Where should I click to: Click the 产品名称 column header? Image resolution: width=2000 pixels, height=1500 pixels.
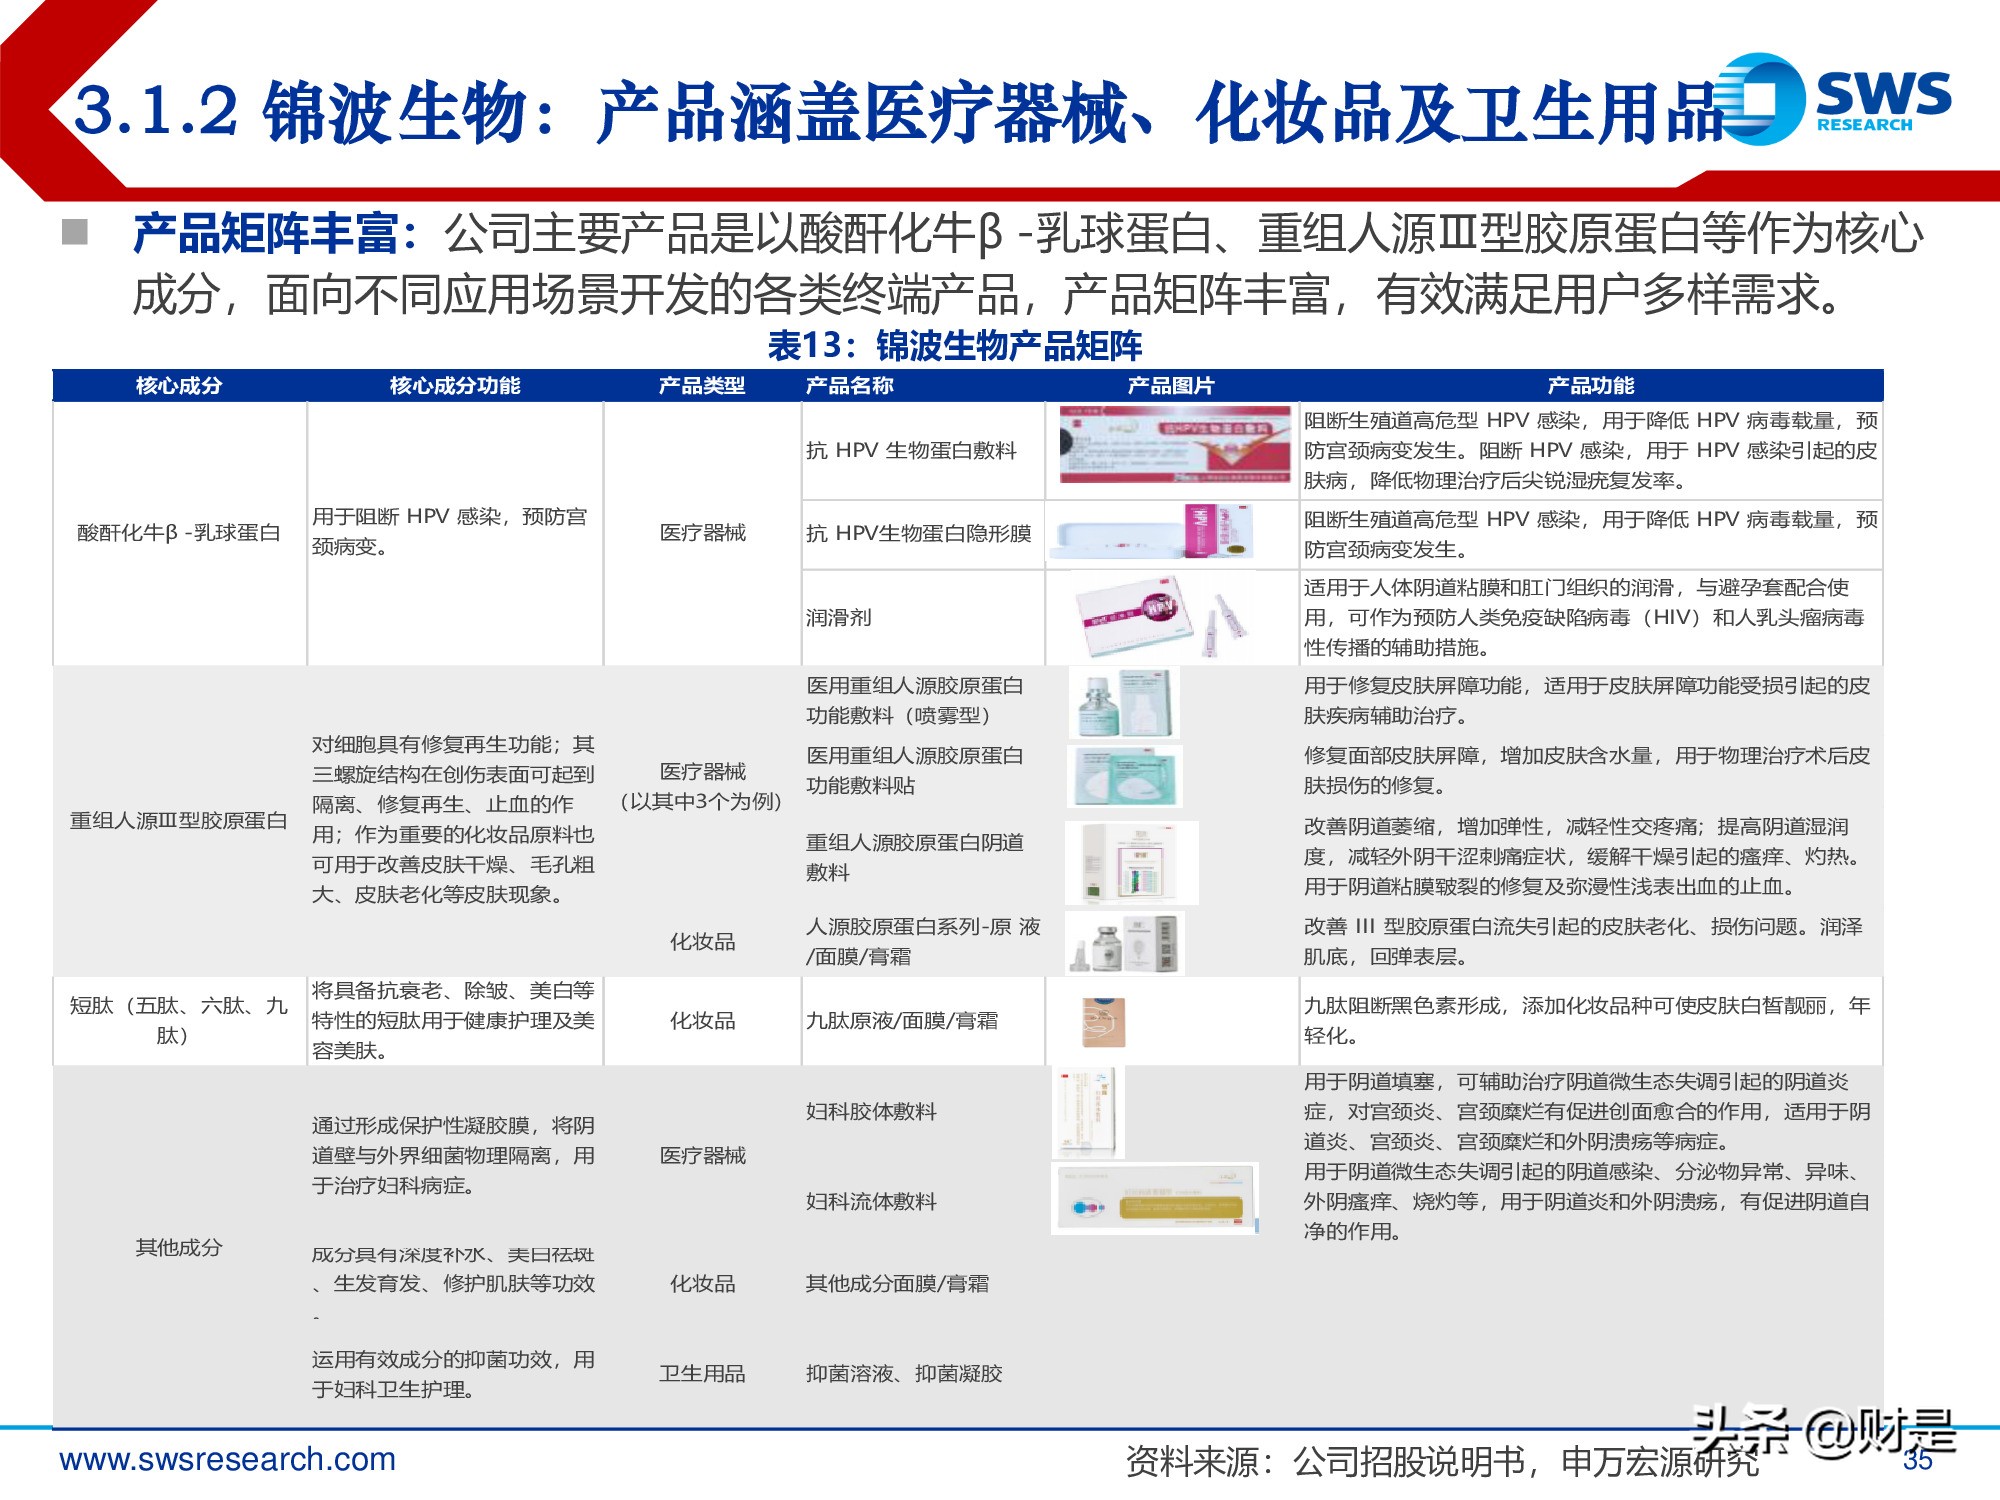tap(850, 385)
